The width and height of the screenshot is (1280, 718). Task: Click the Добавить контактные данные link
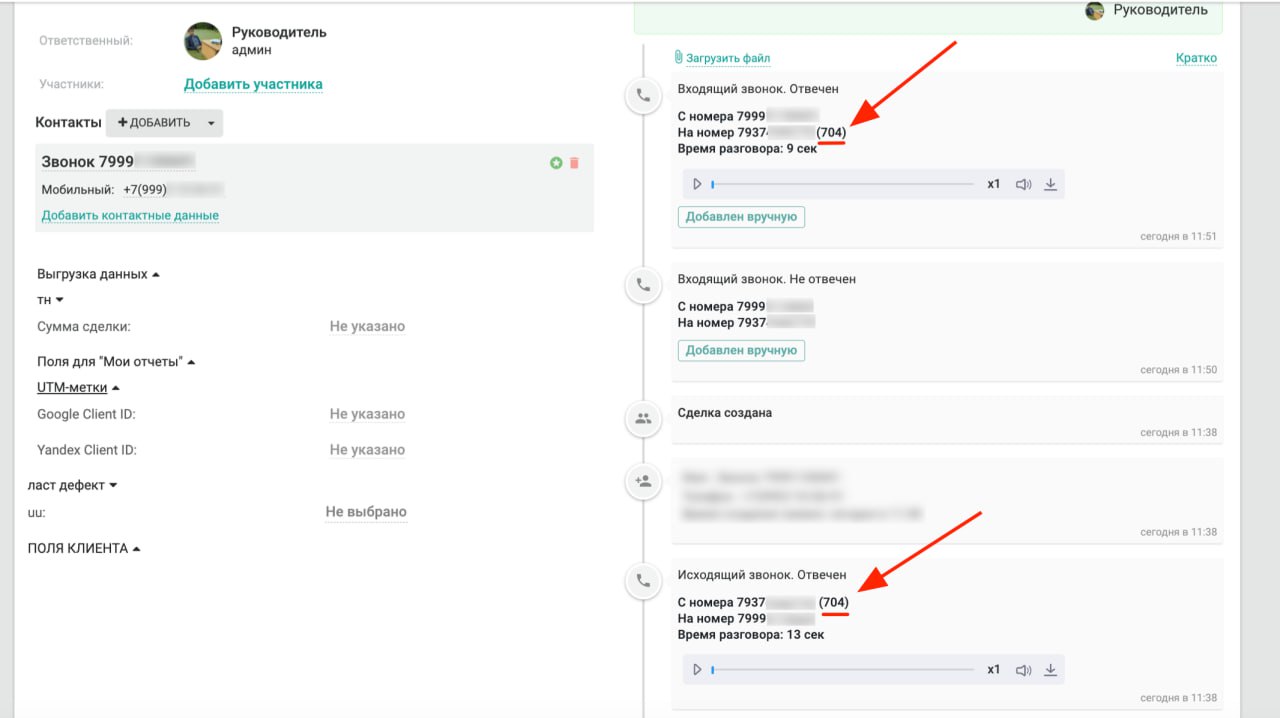pyautogui.click(x=130, y=215)
